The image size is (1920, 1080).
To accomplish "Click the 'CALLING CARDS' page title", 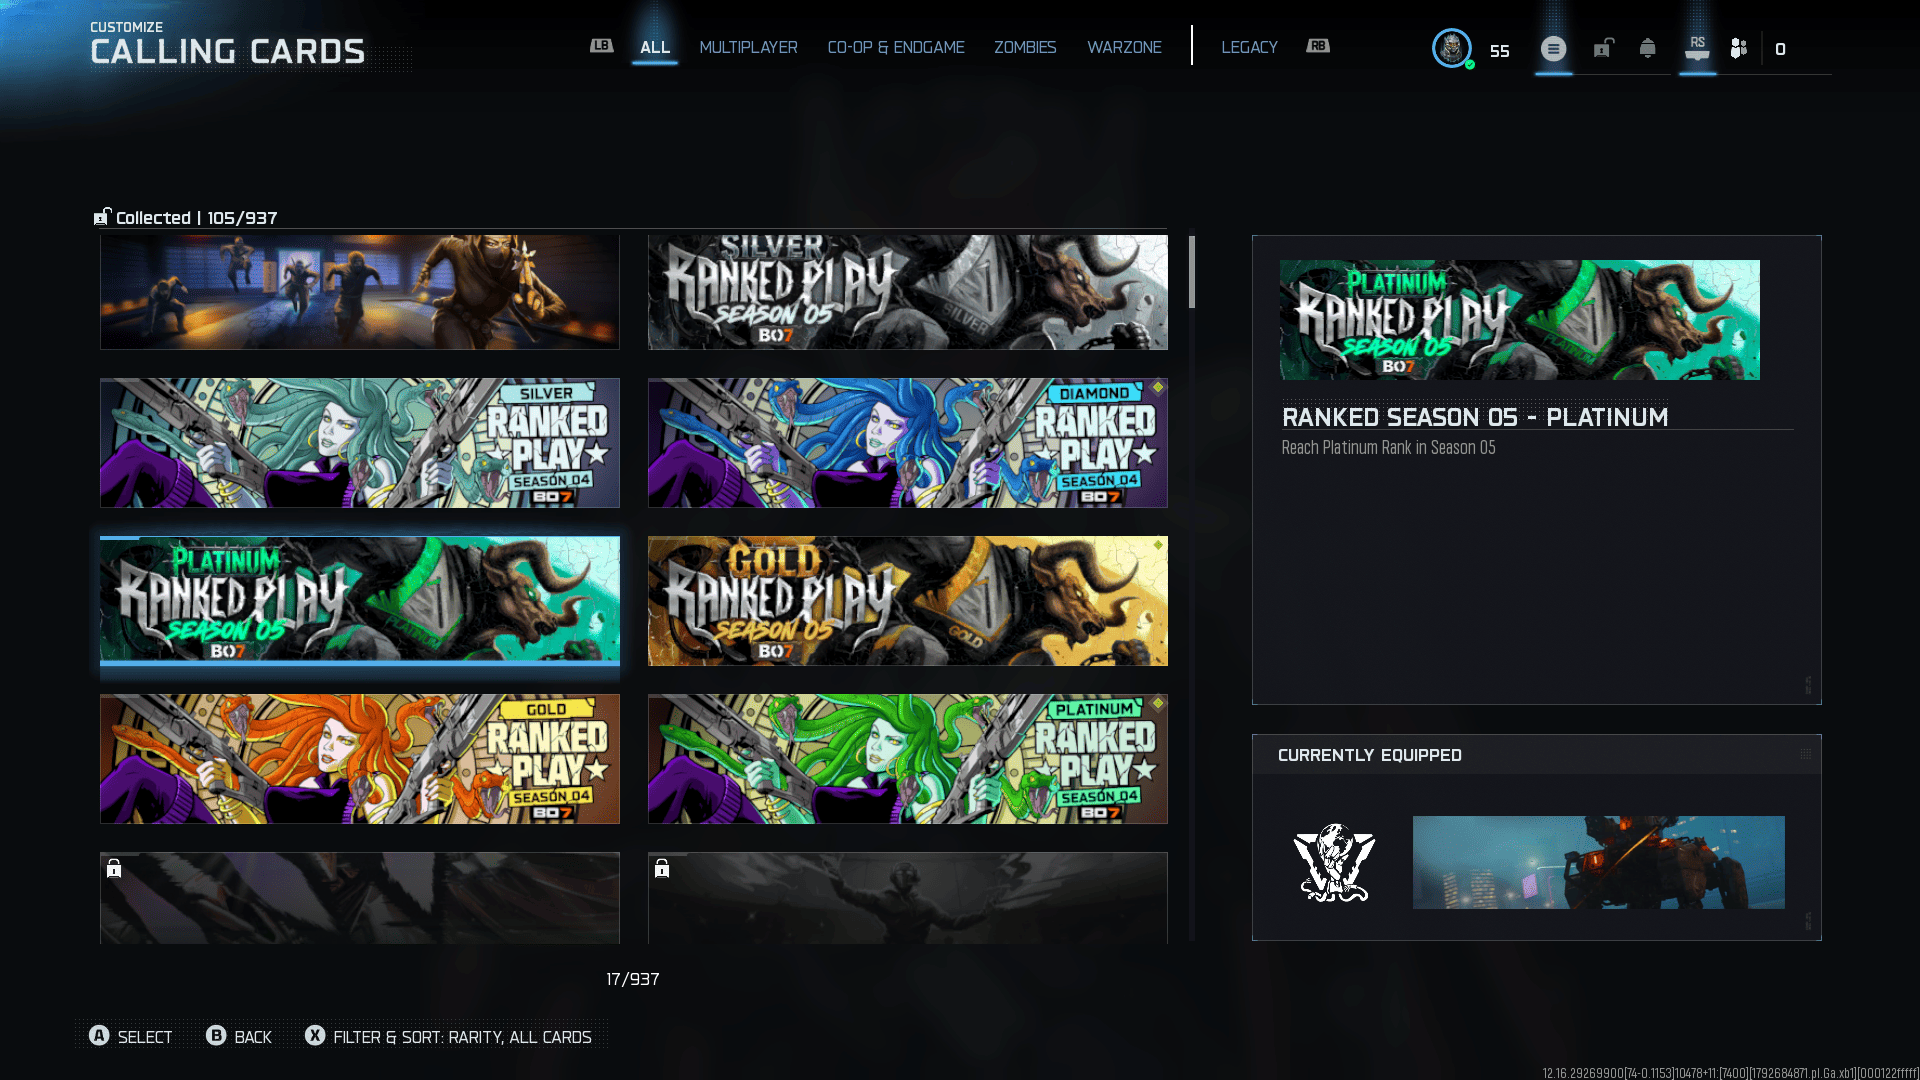I will [x=227, y=52].
